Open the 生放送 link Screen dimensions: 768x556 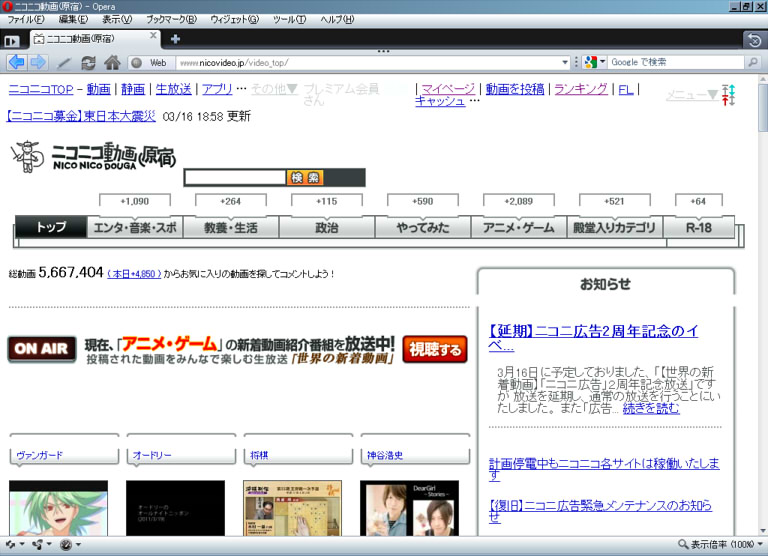(x=173, y=89)
